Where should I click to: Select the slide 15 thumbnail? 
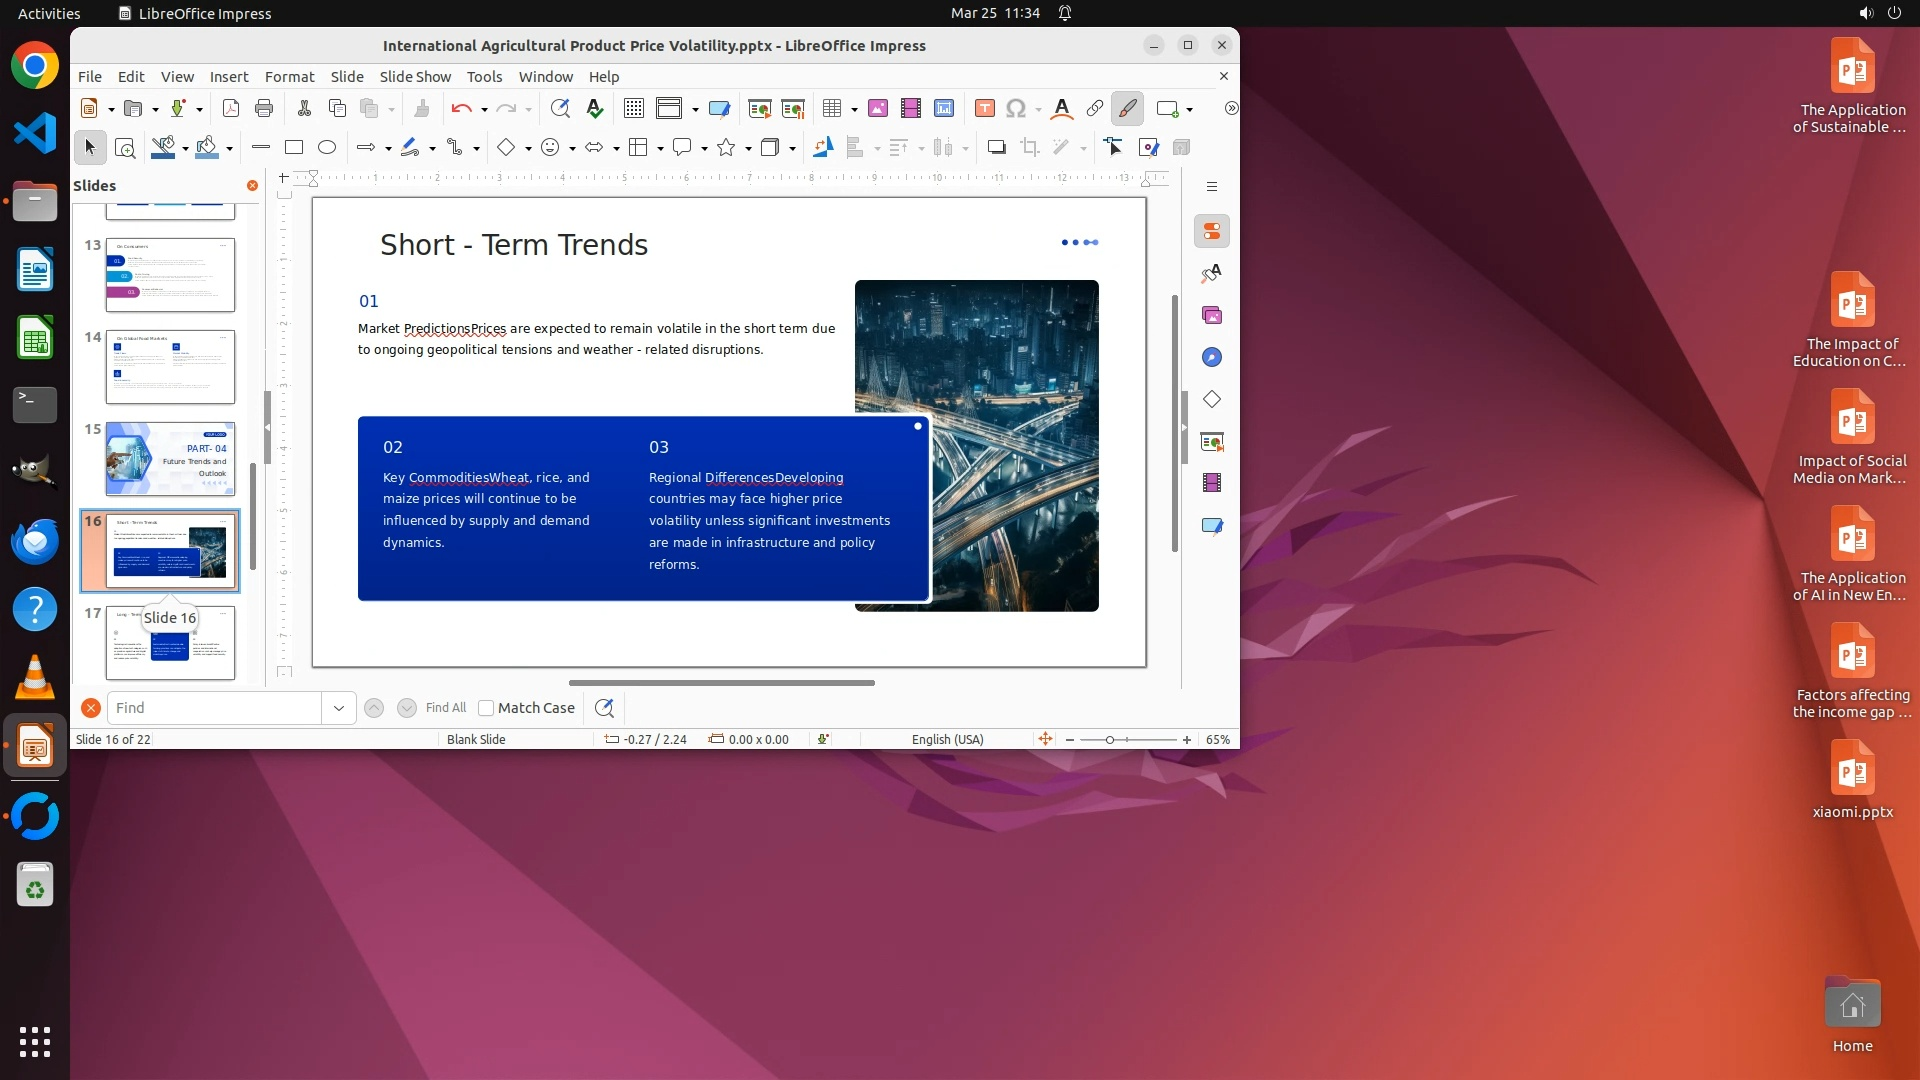(x=170, y=459)
